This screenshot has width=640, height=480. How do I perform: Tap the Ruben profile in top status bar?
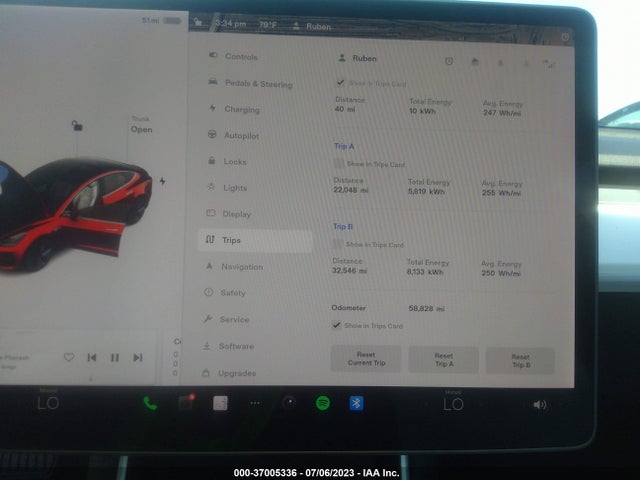point(312,27)
